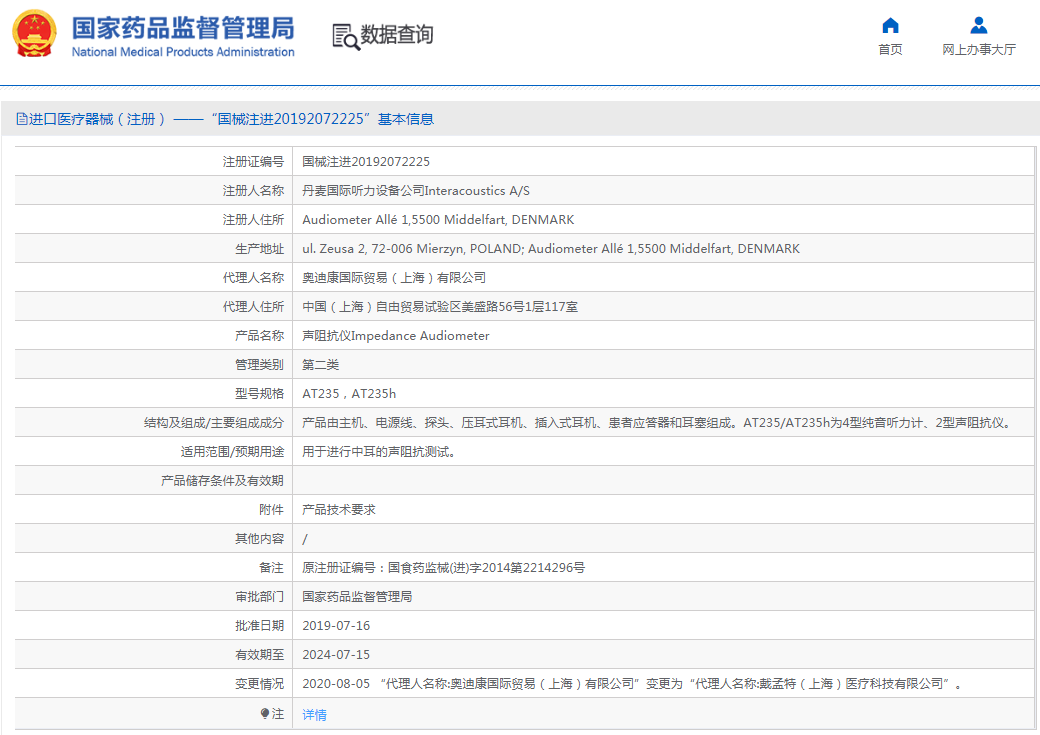Select model value AT235，AT235h

pyautogui.click(x=349, y=394)
